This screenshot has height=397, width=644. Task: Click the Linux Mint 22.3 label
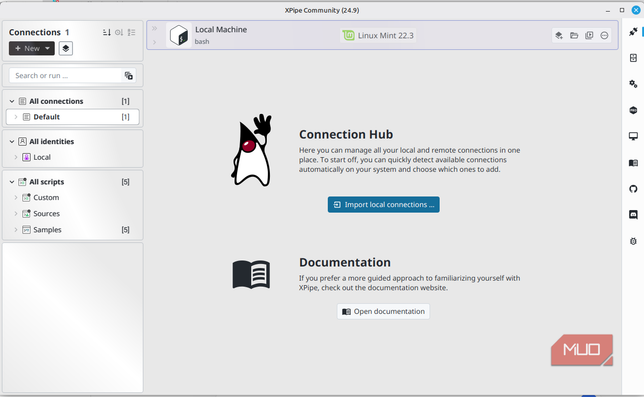[385, 35]
